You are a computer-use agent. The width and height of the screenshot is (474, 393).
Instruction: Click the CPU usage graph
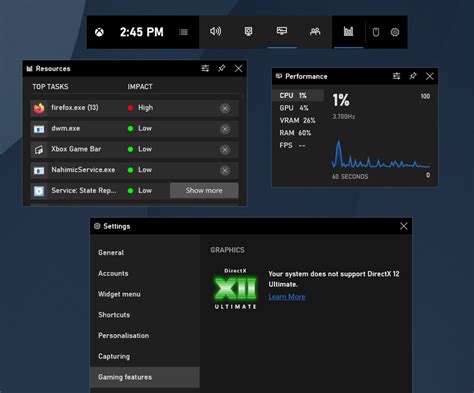[x=381, y=154]
